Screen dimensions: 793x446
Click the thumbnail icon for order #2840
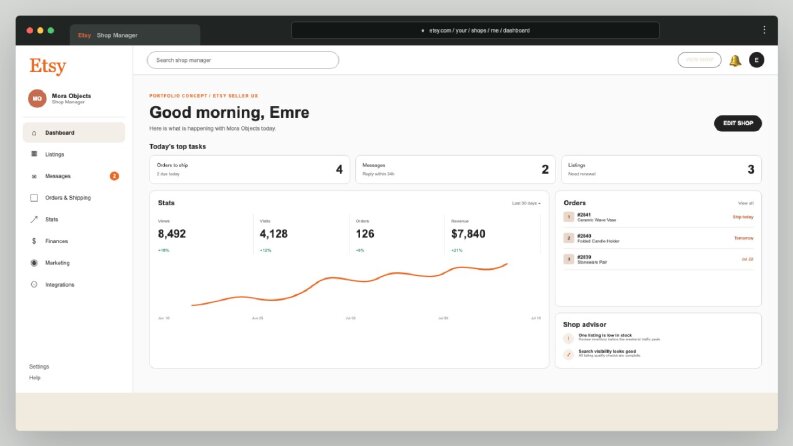click(568, 238)
